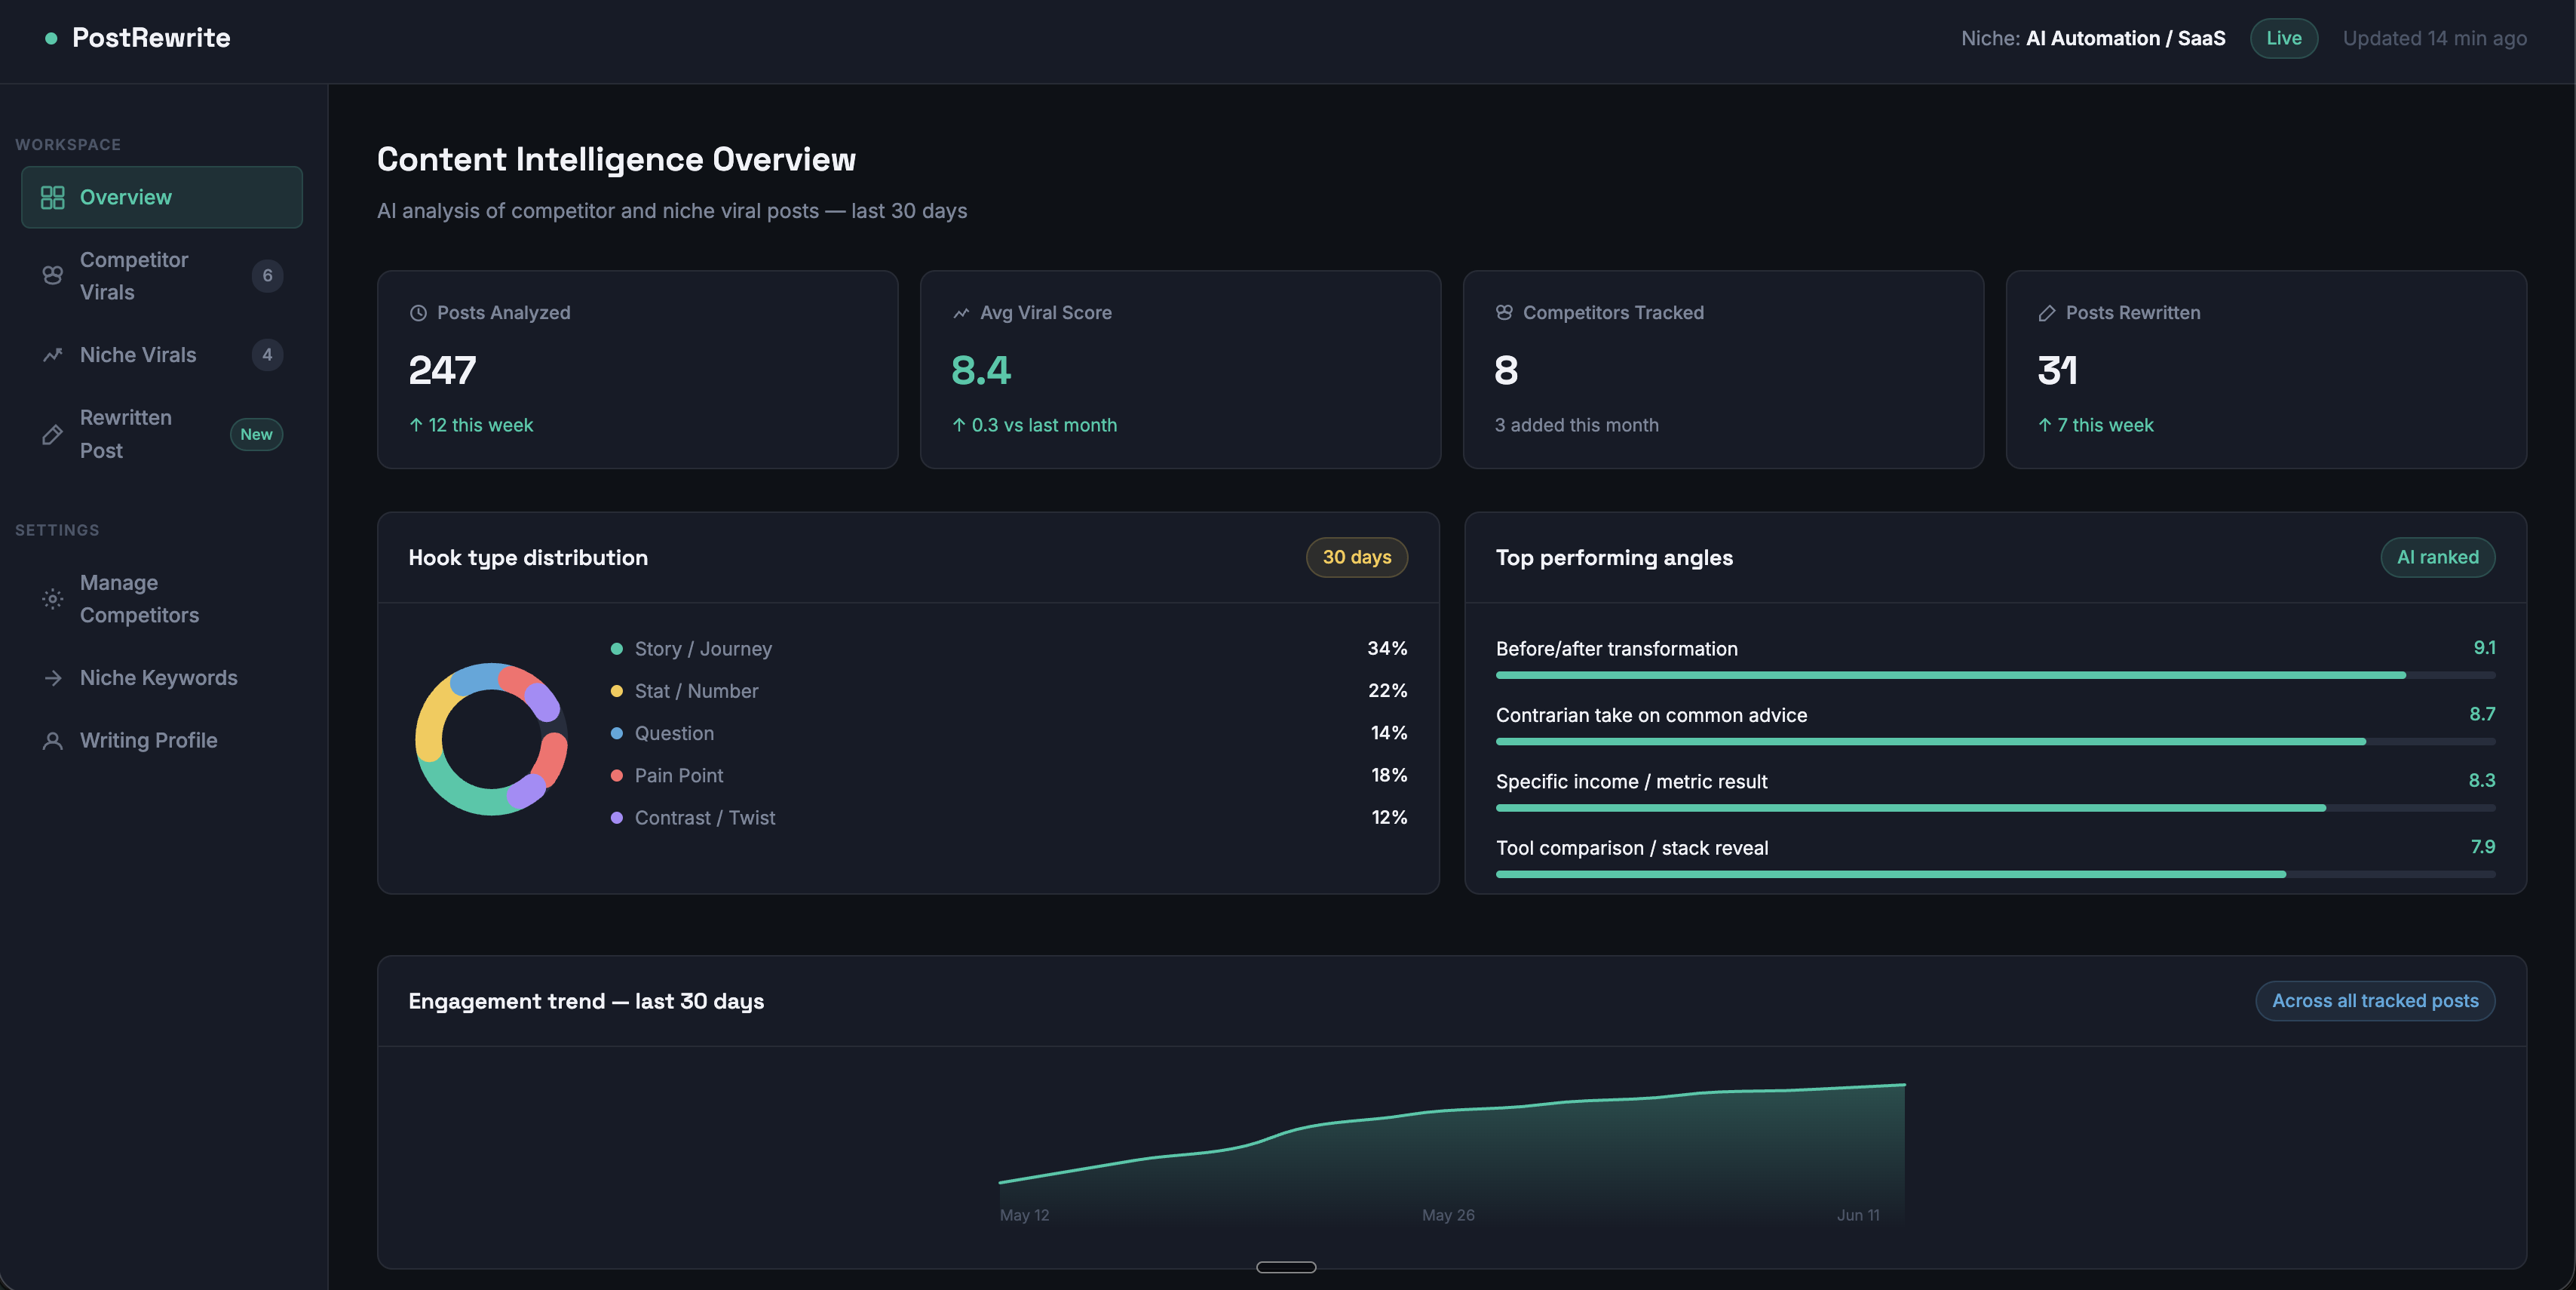Viewport: 2576px width, 1290px height.
Task: Click the Live status badge
Action: (2284, 38)
